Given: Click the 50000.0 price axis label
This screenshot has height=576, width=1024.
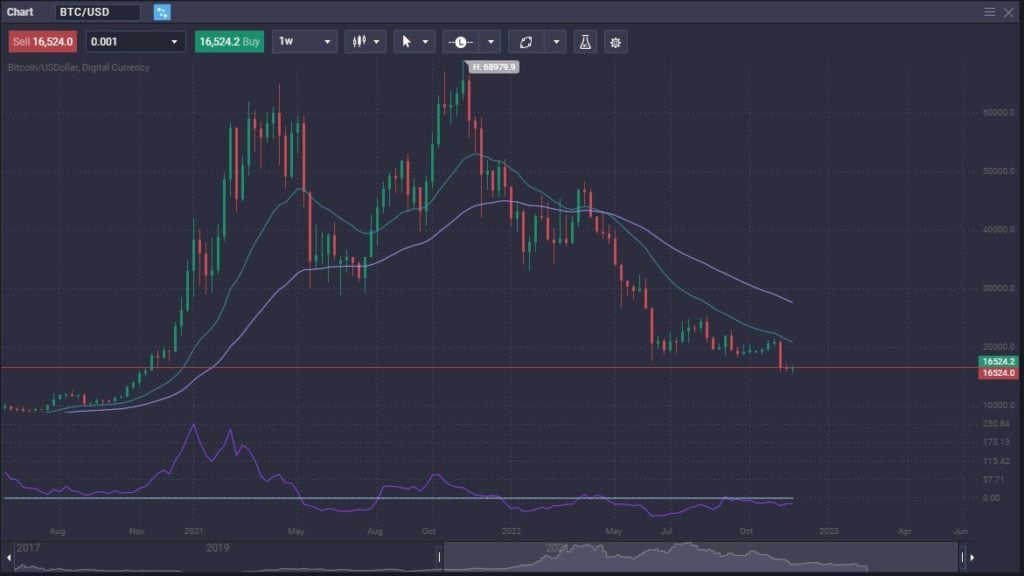Looking at the screenshot, I should (x=999, y=171).
